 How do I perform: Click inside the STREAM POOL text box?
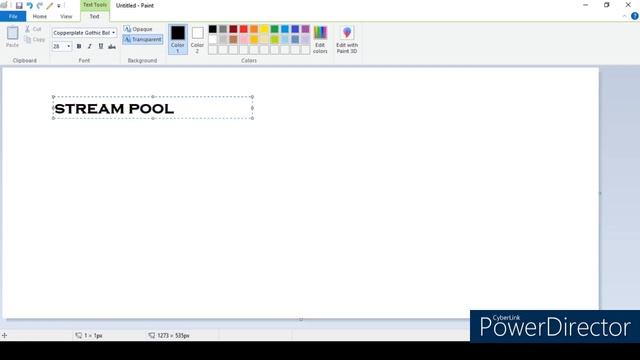click(153, 108)
